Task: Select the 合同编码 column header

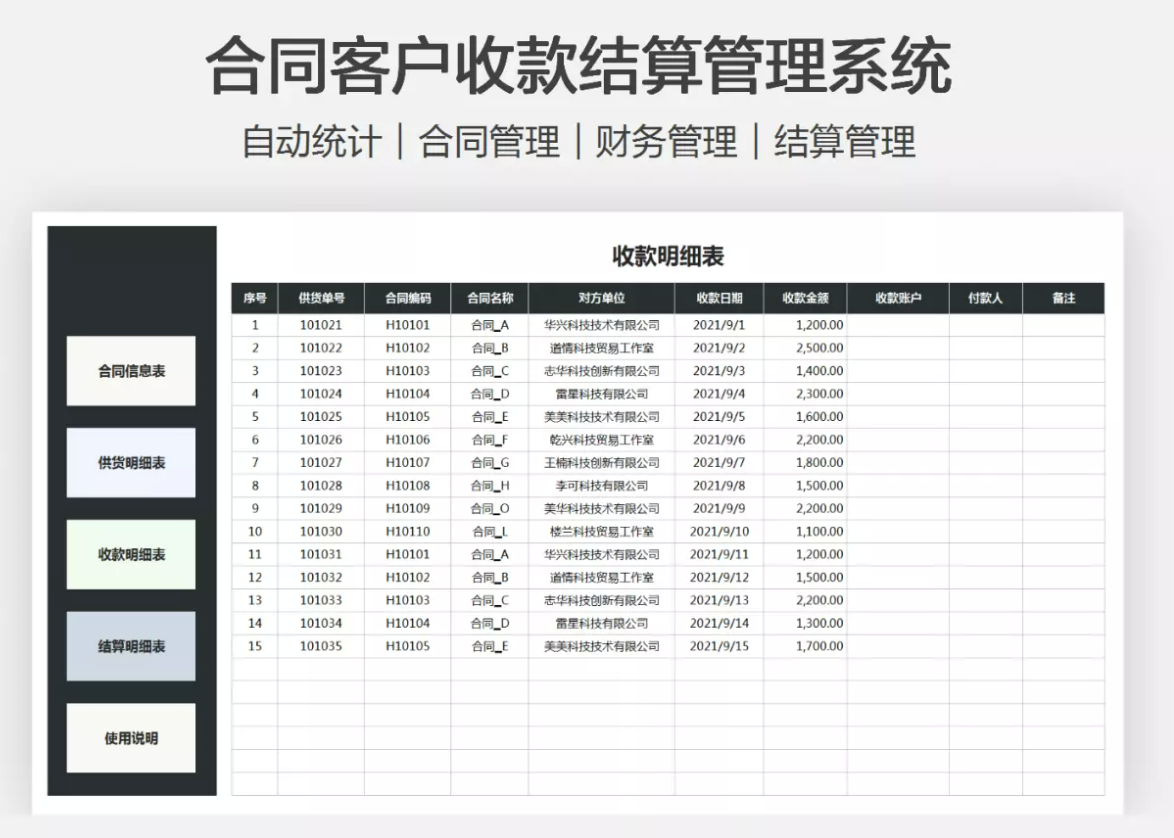Action: 407,298
